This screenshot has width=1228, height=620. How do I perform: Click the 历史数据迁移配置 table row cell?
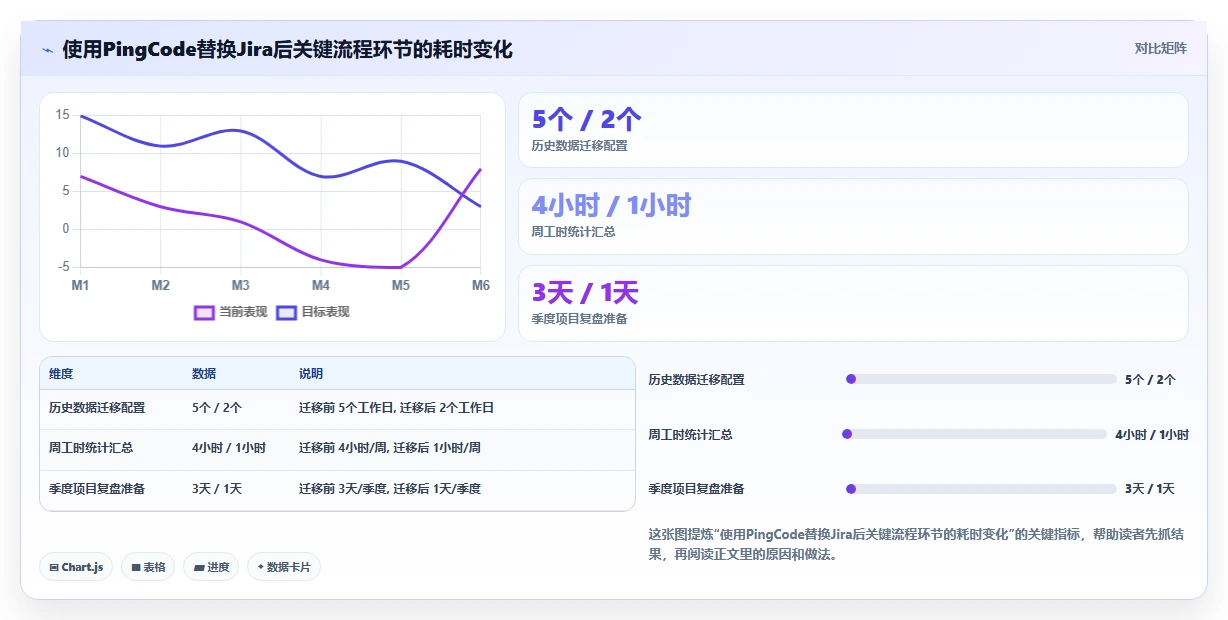[97, 408]
